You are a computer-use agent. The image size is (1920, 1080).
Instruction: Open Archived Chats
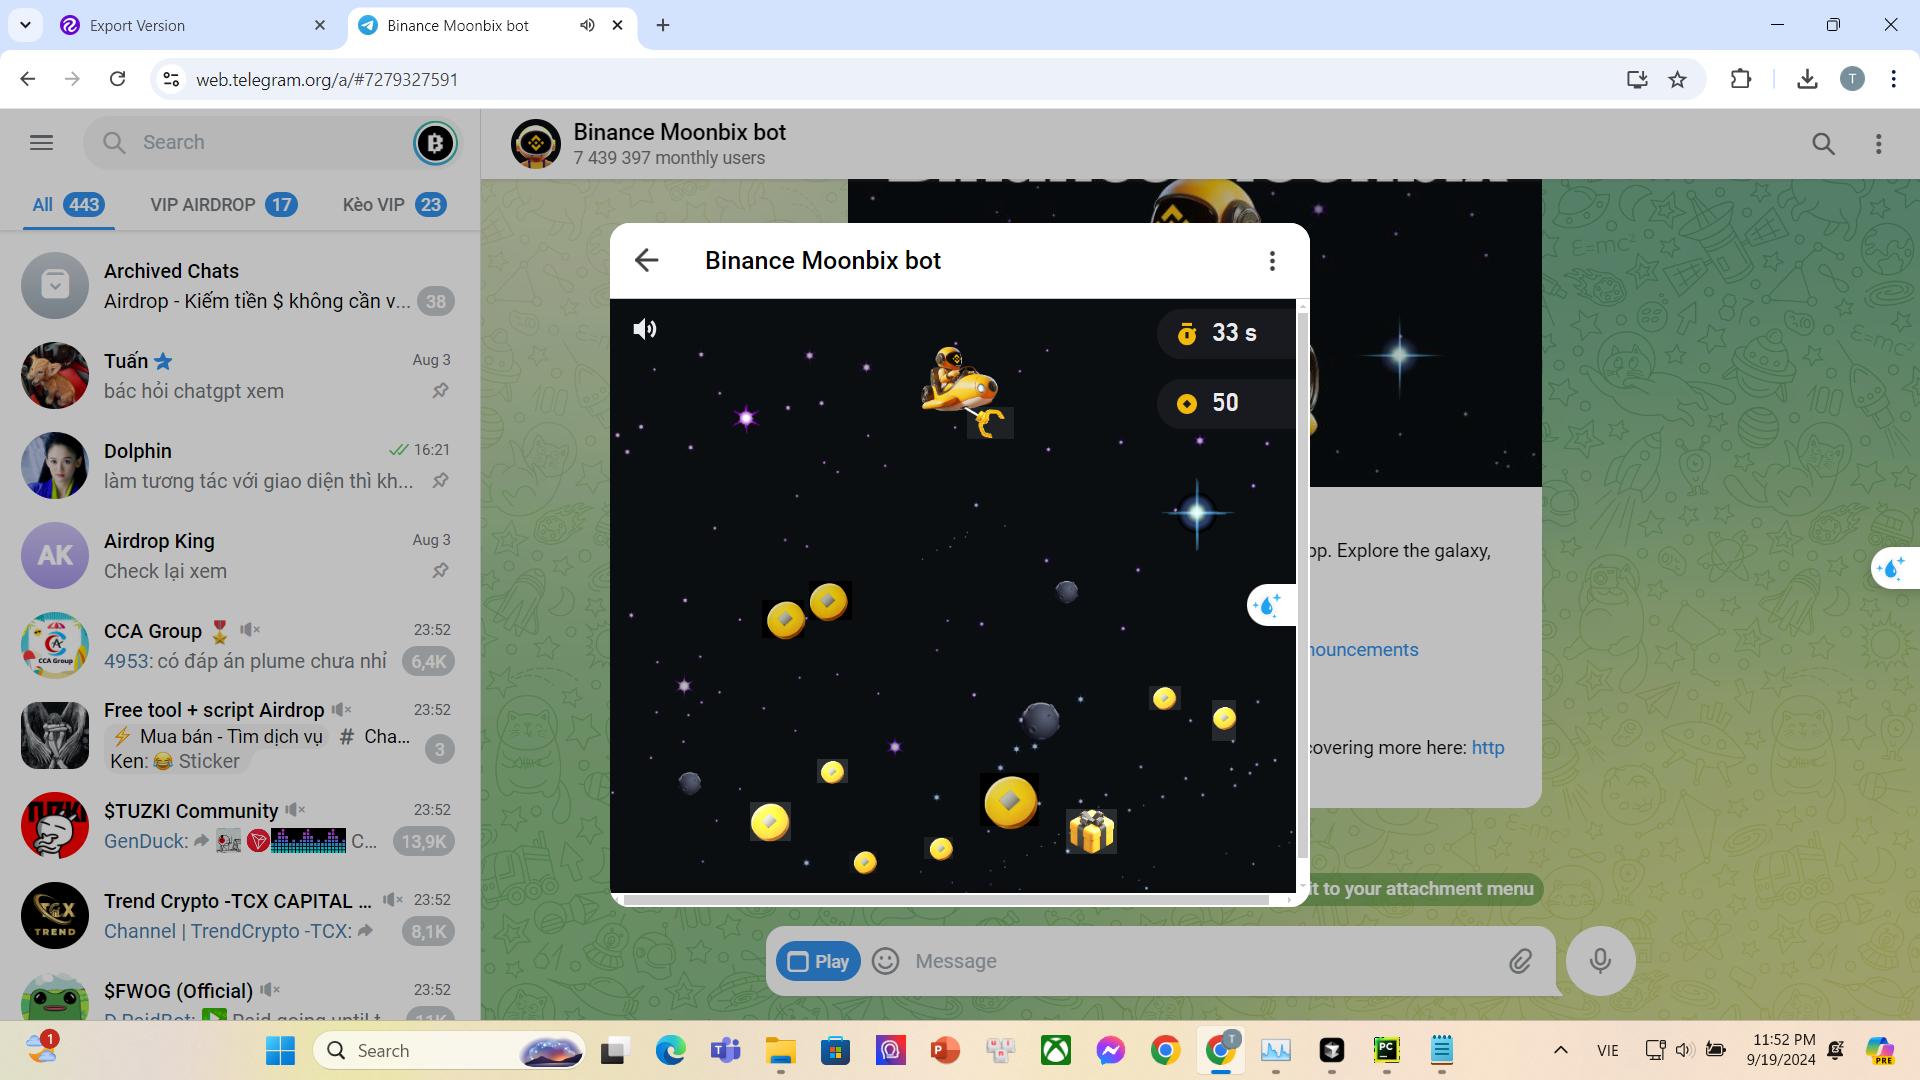coord(240,286)
